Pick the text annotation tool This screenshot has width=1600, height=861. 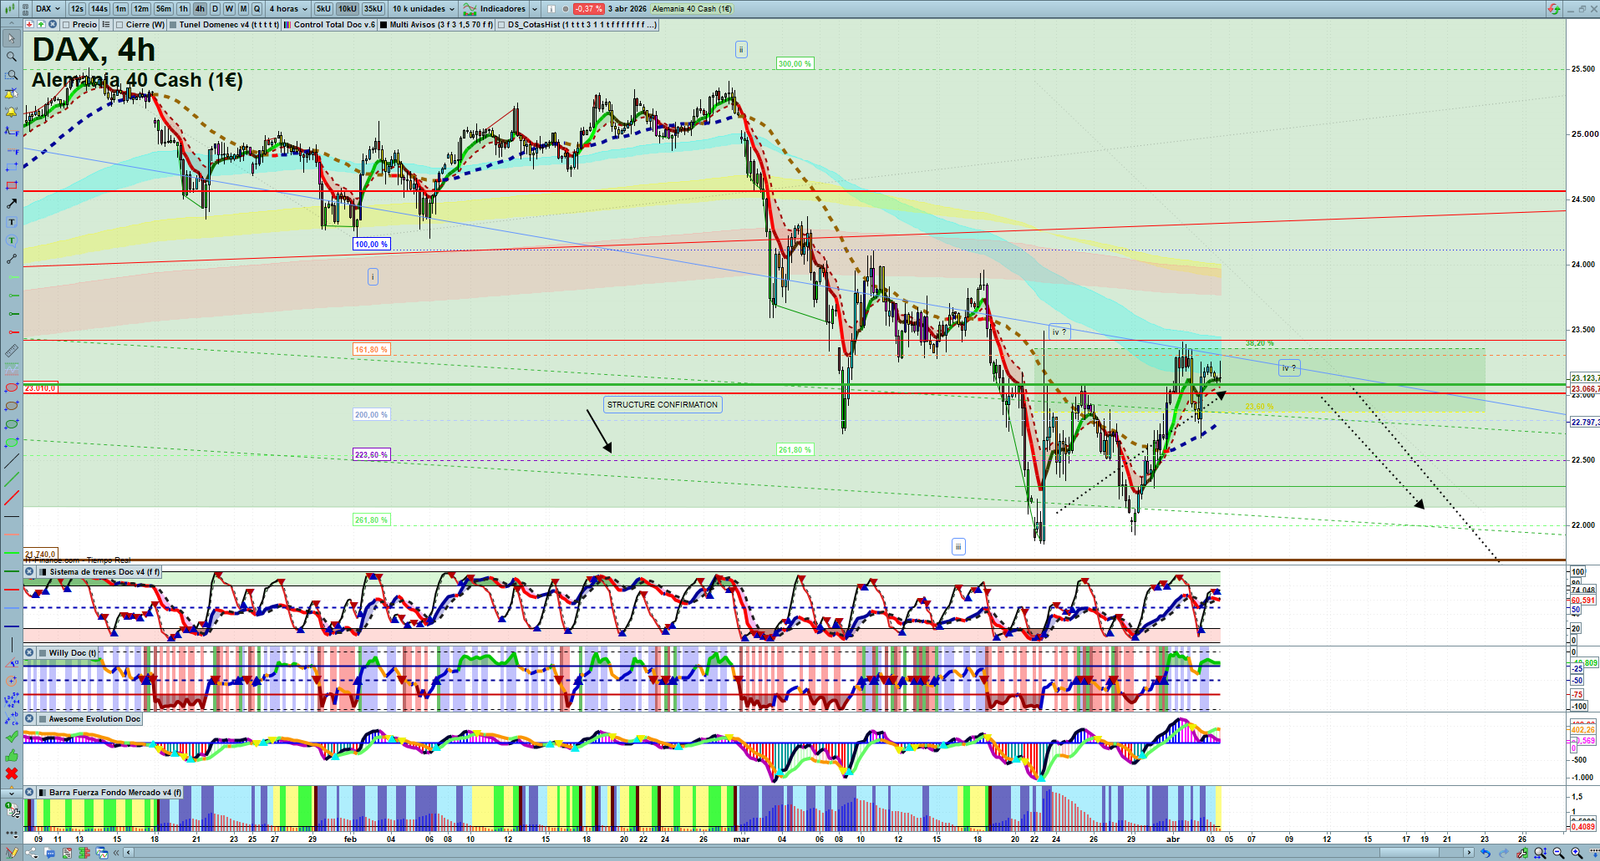11,222
